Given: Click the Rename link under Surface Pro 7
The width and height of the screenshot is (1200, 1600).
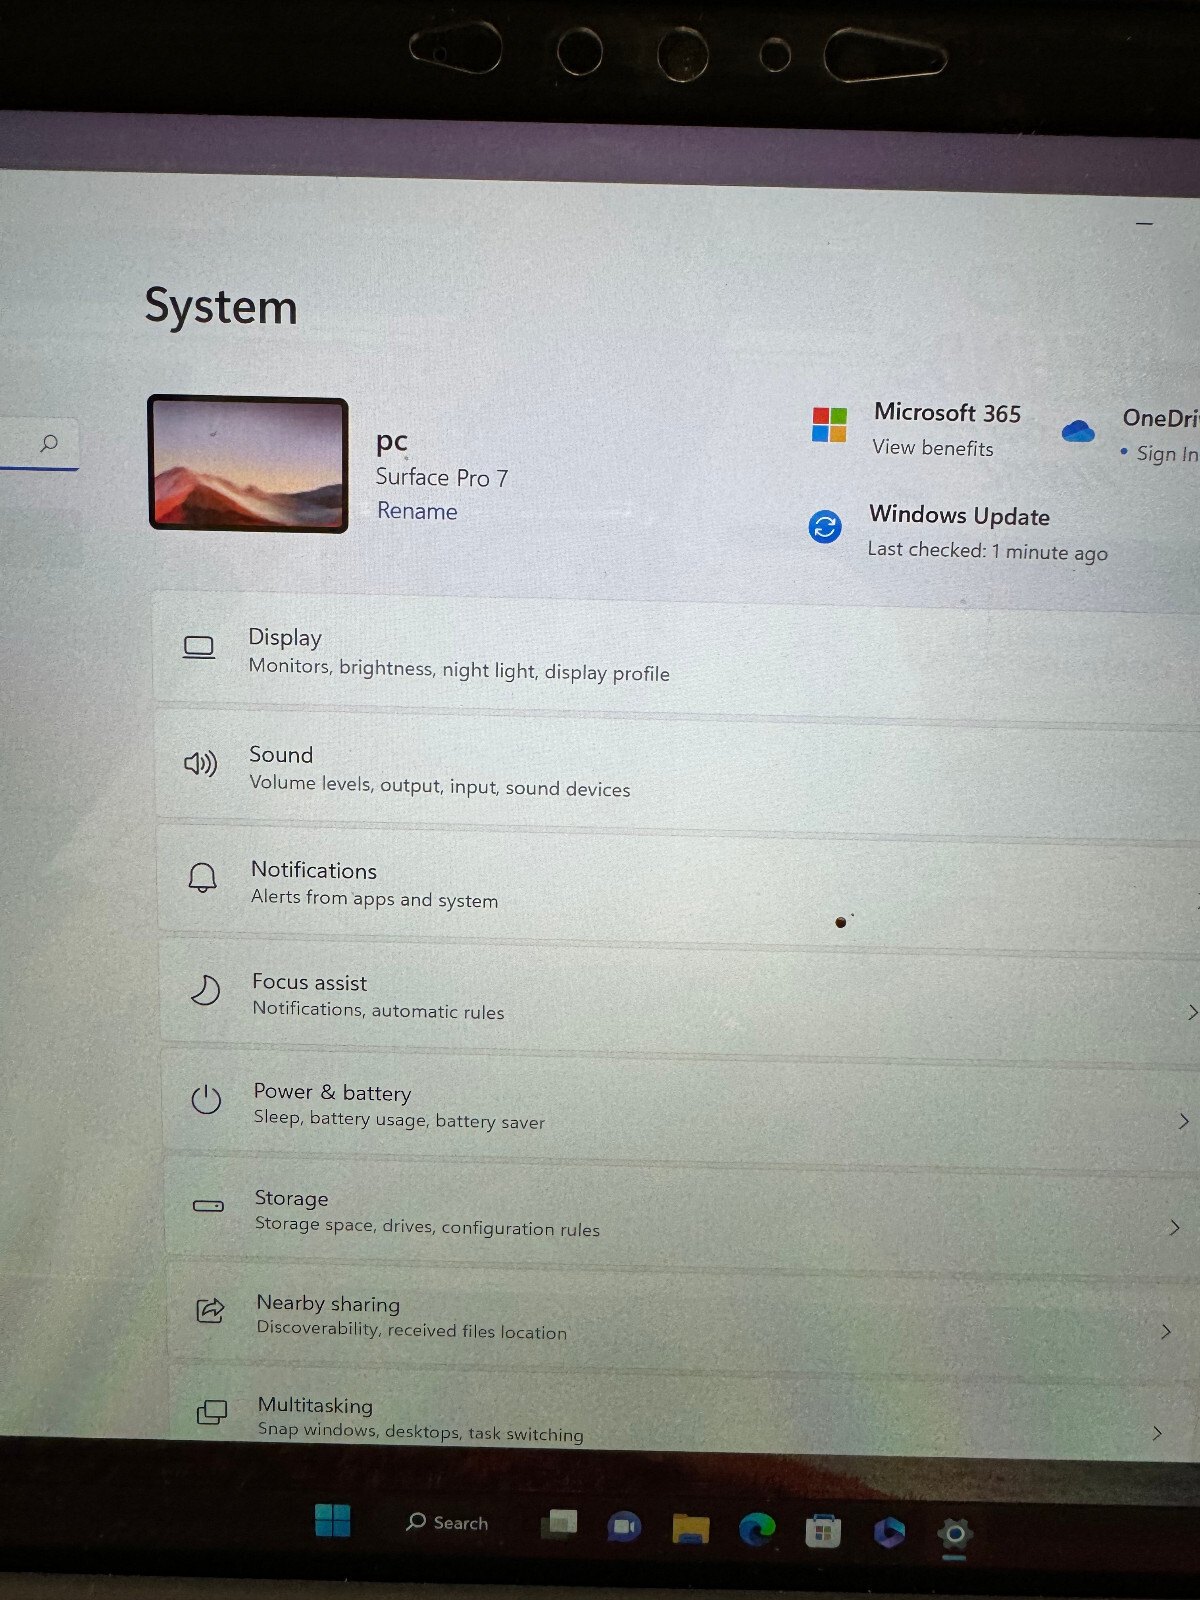Looking at the screenshot, I should point(417,511).
